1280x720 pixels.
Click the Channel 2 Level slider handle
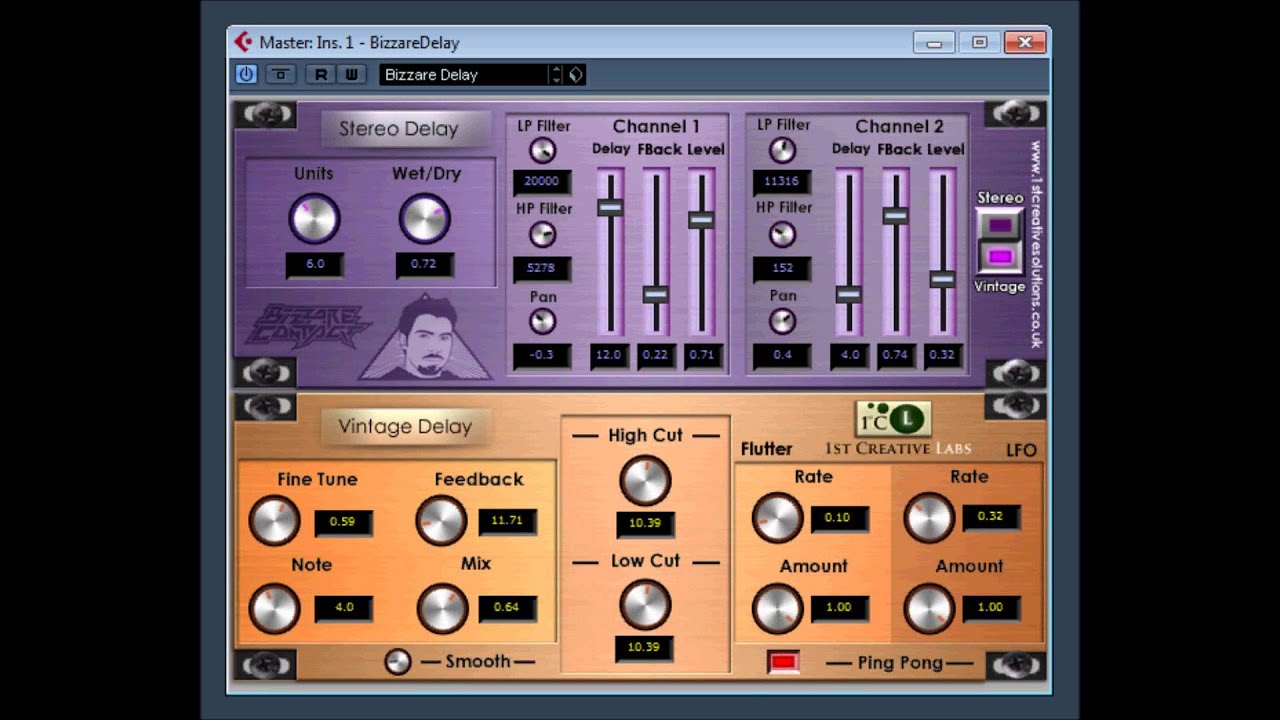pos(942,279)
